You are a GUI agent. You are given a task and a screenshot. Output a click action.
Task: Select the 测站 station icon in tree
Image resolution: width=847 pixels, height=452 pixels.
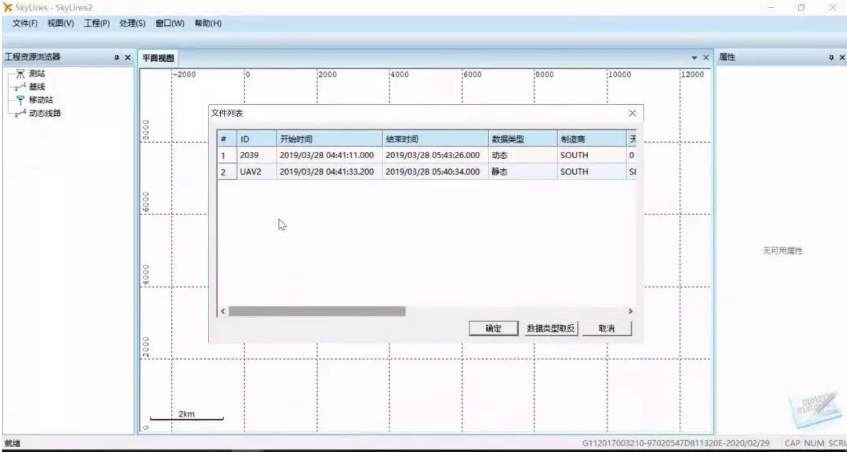coord(19,74)
